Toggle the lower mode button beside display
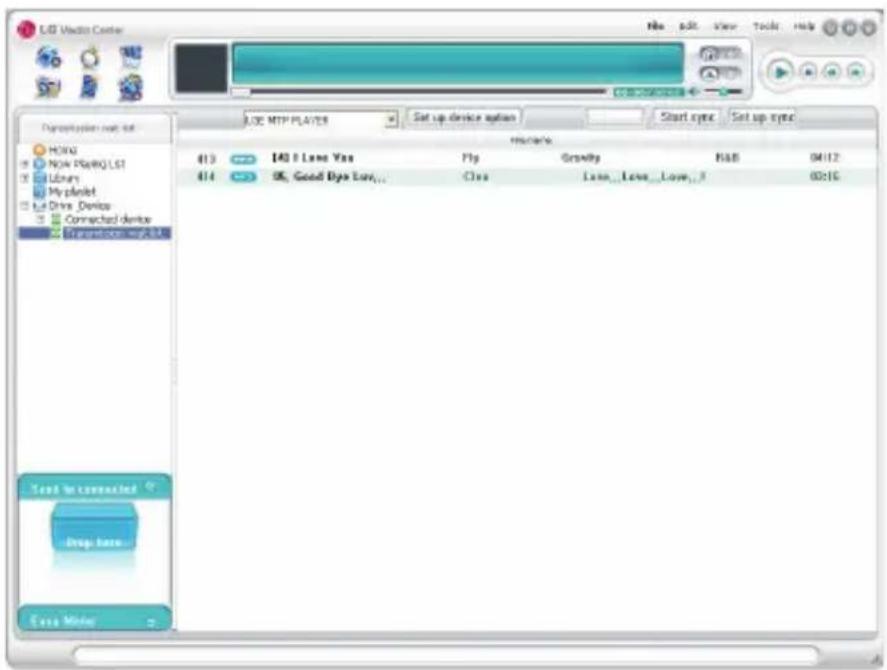 pos(720,74)
